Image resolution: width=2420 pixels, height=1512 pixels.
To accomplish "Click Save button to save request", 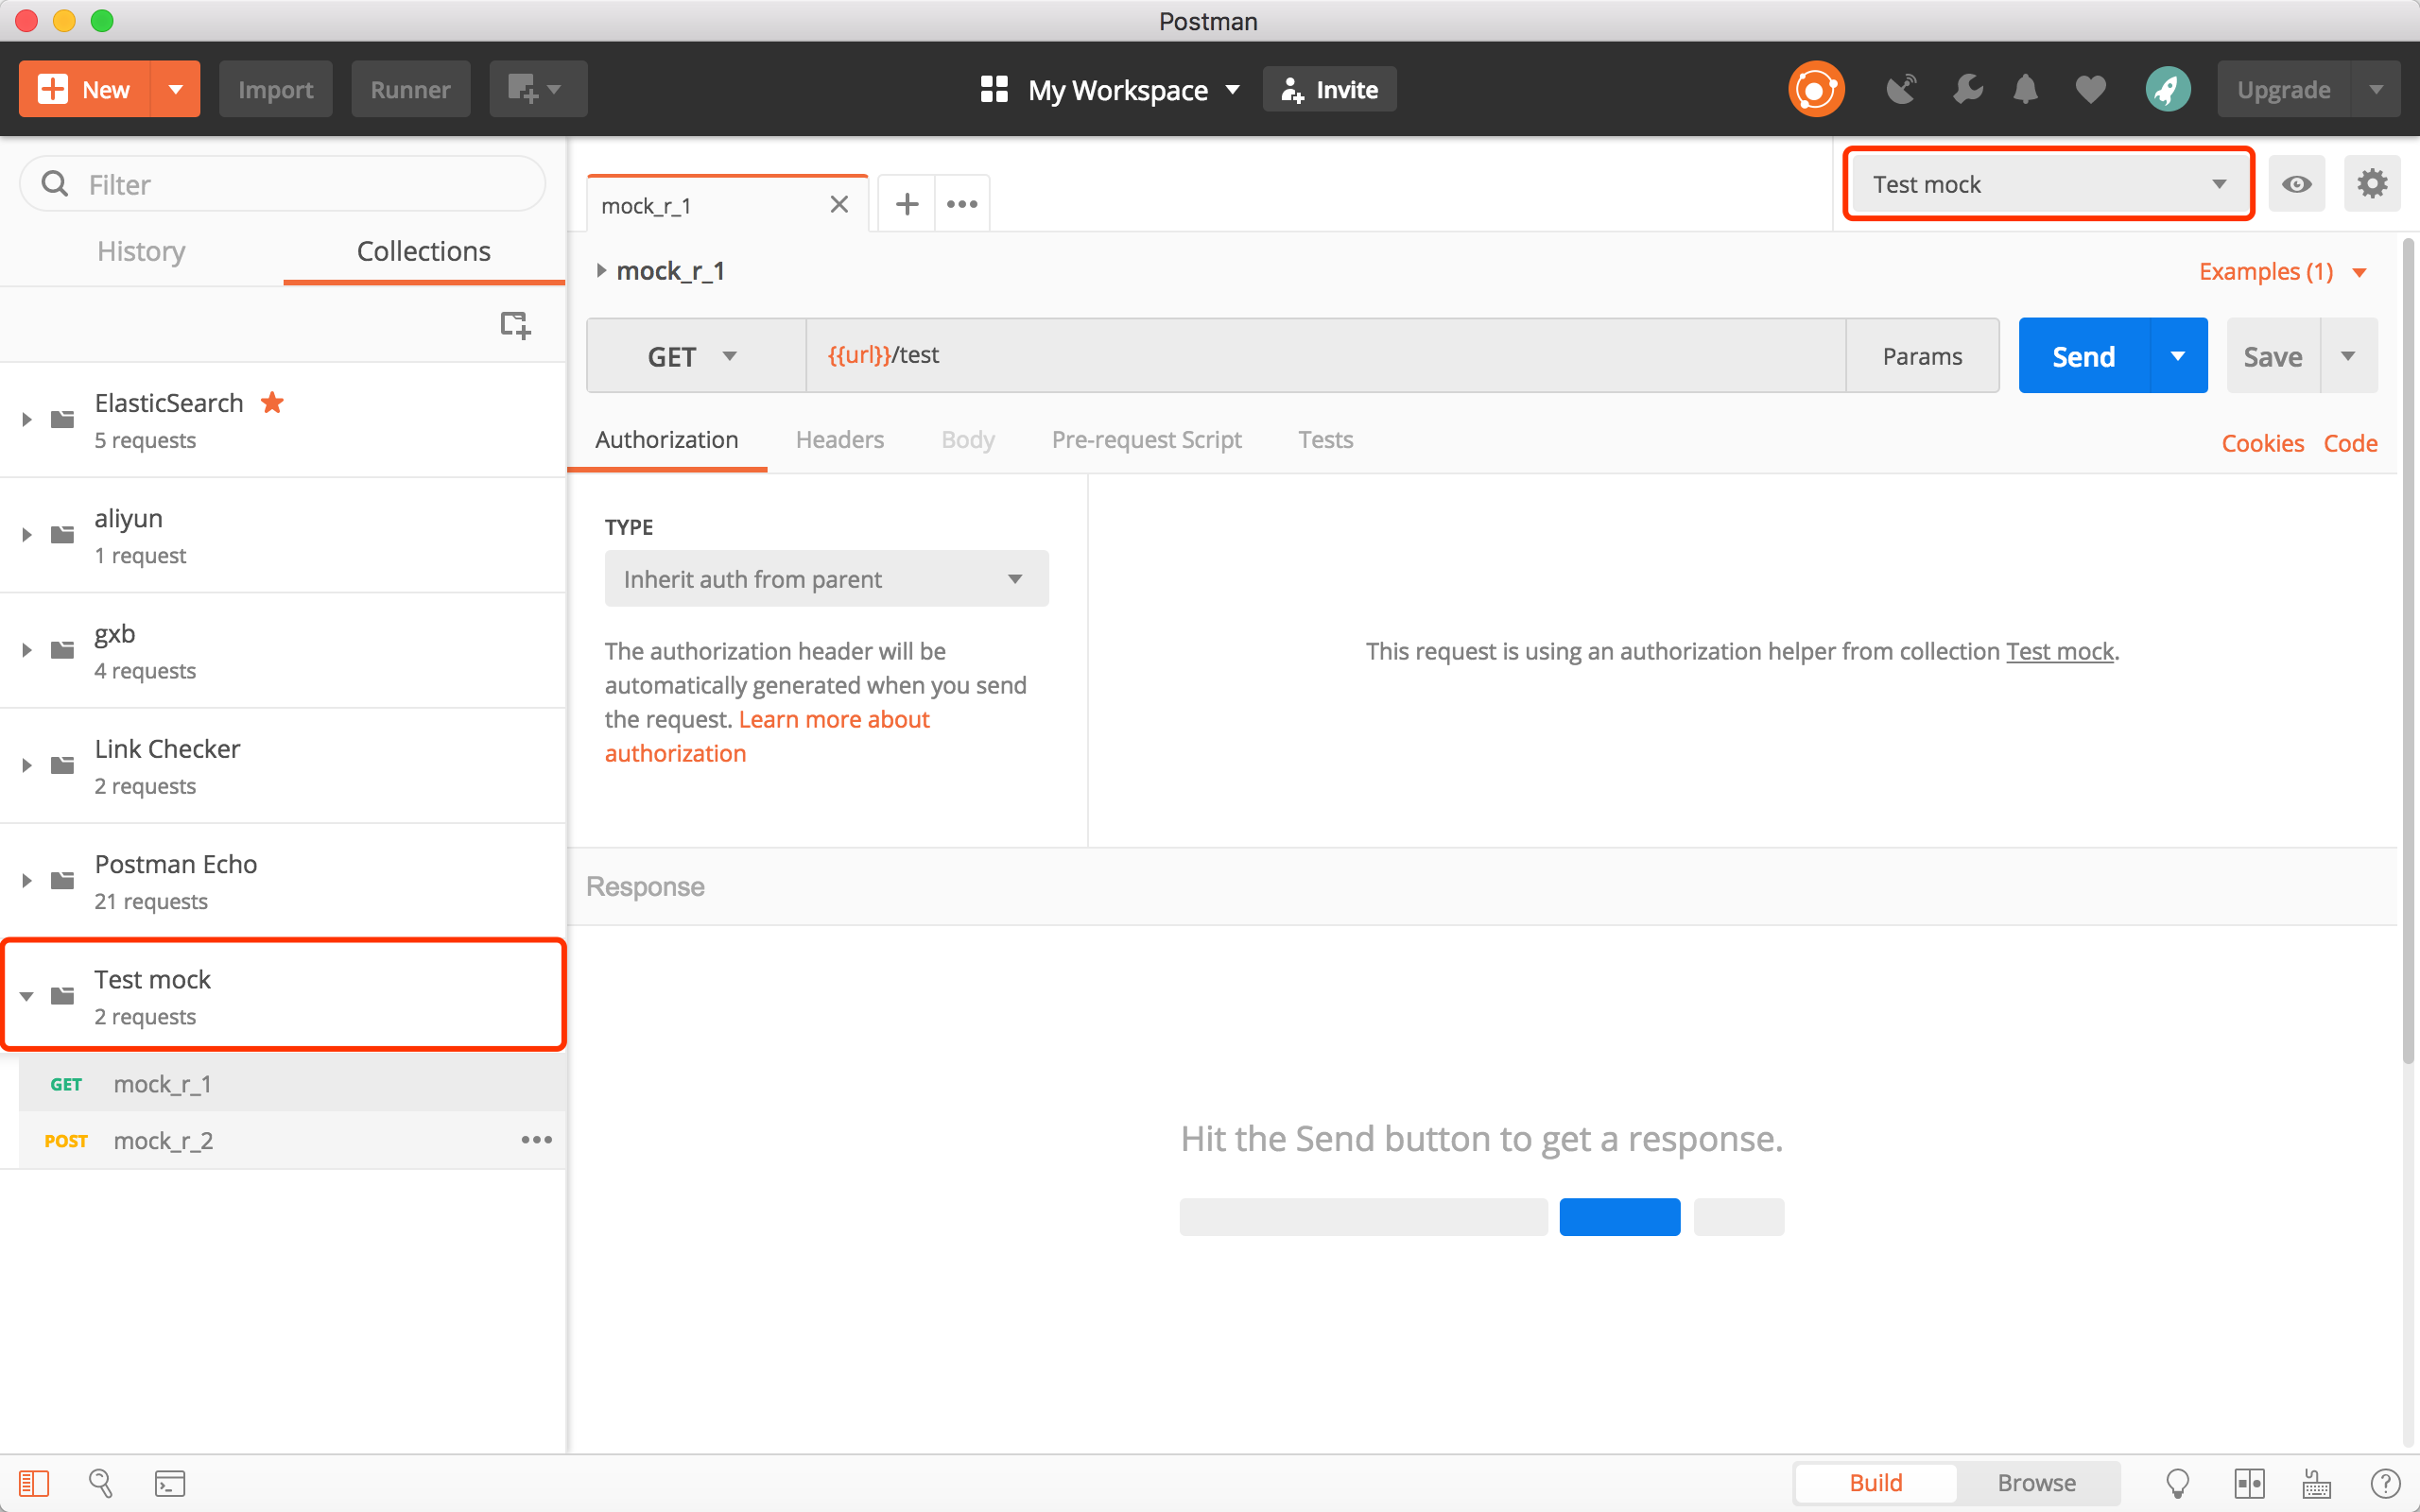I will (x=2272, y=355).
